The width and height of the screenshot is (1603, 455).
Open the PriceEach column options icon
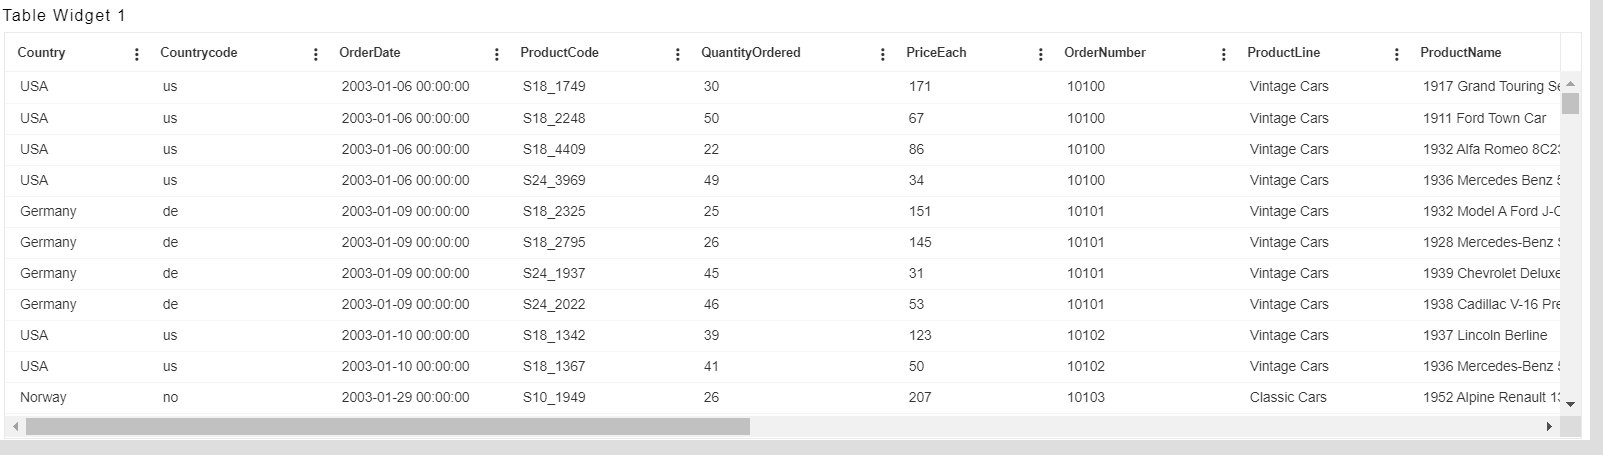click(1041, 54)
